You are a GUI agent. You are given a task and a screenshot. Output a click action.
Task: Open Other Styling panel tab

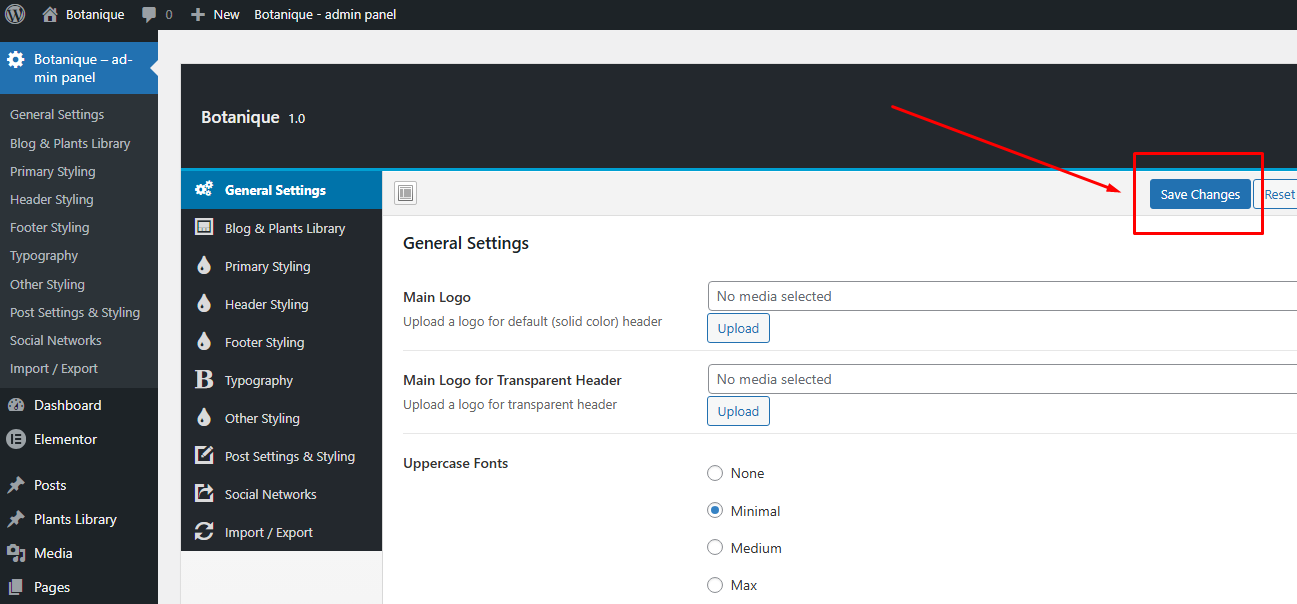coord(281,418)
